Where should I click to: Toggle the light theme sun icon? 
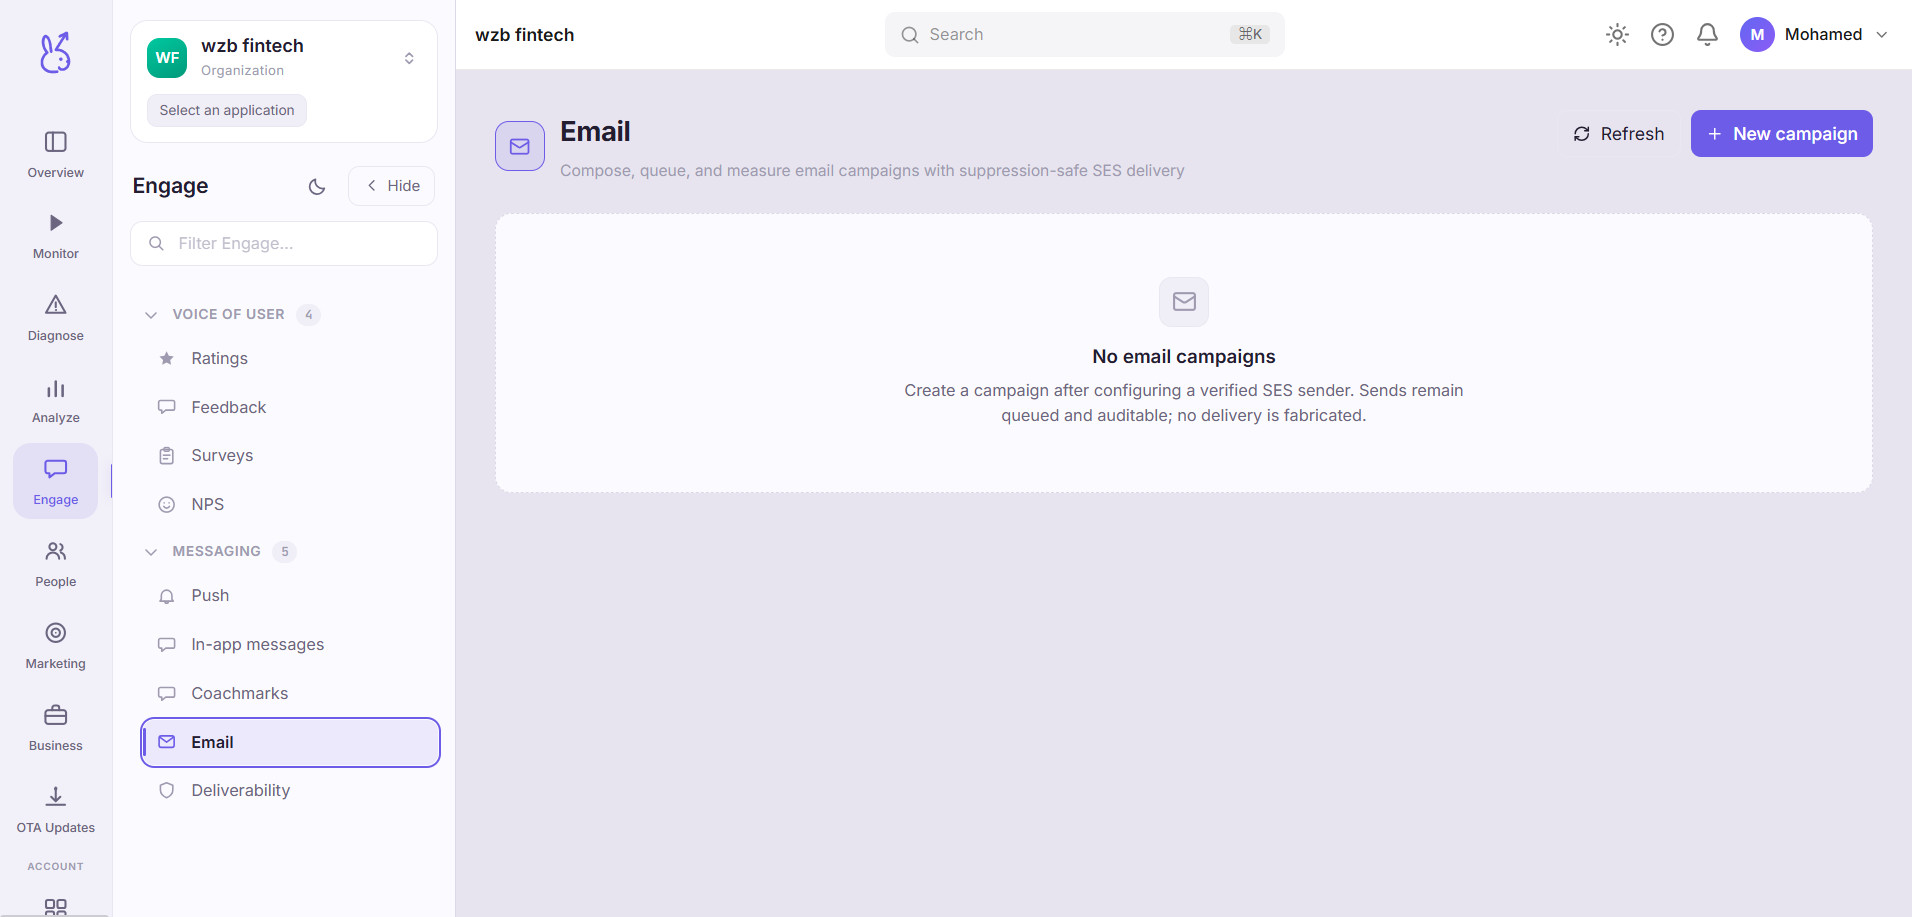tap(1617, 35)
